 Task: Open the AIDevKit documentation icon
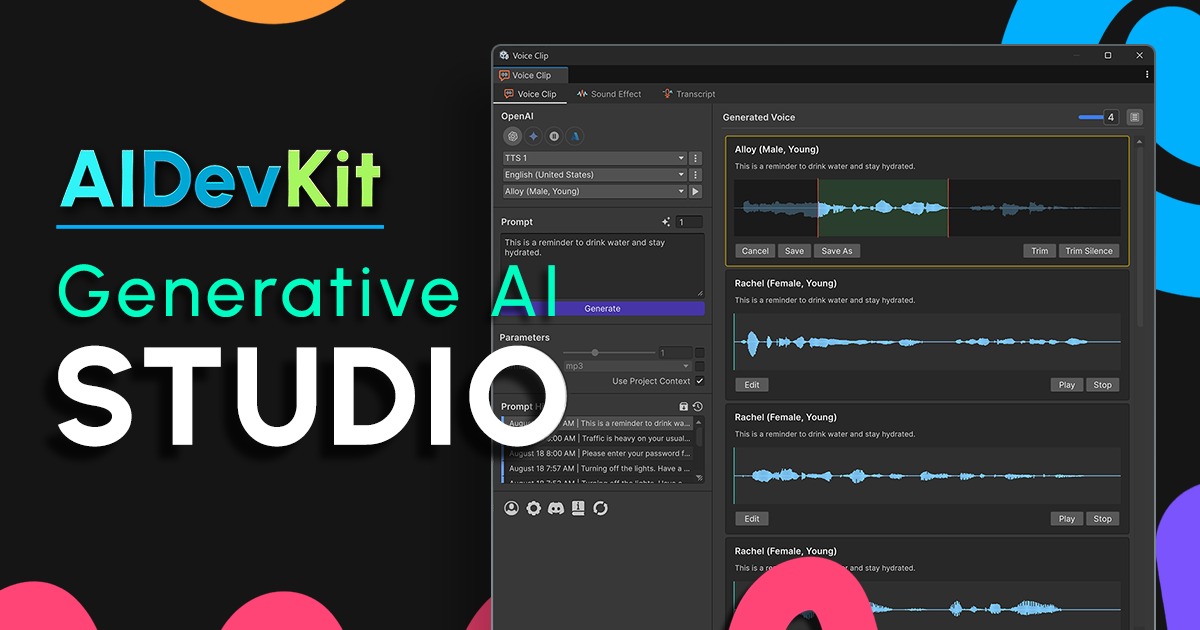click(x=577, y=508)
